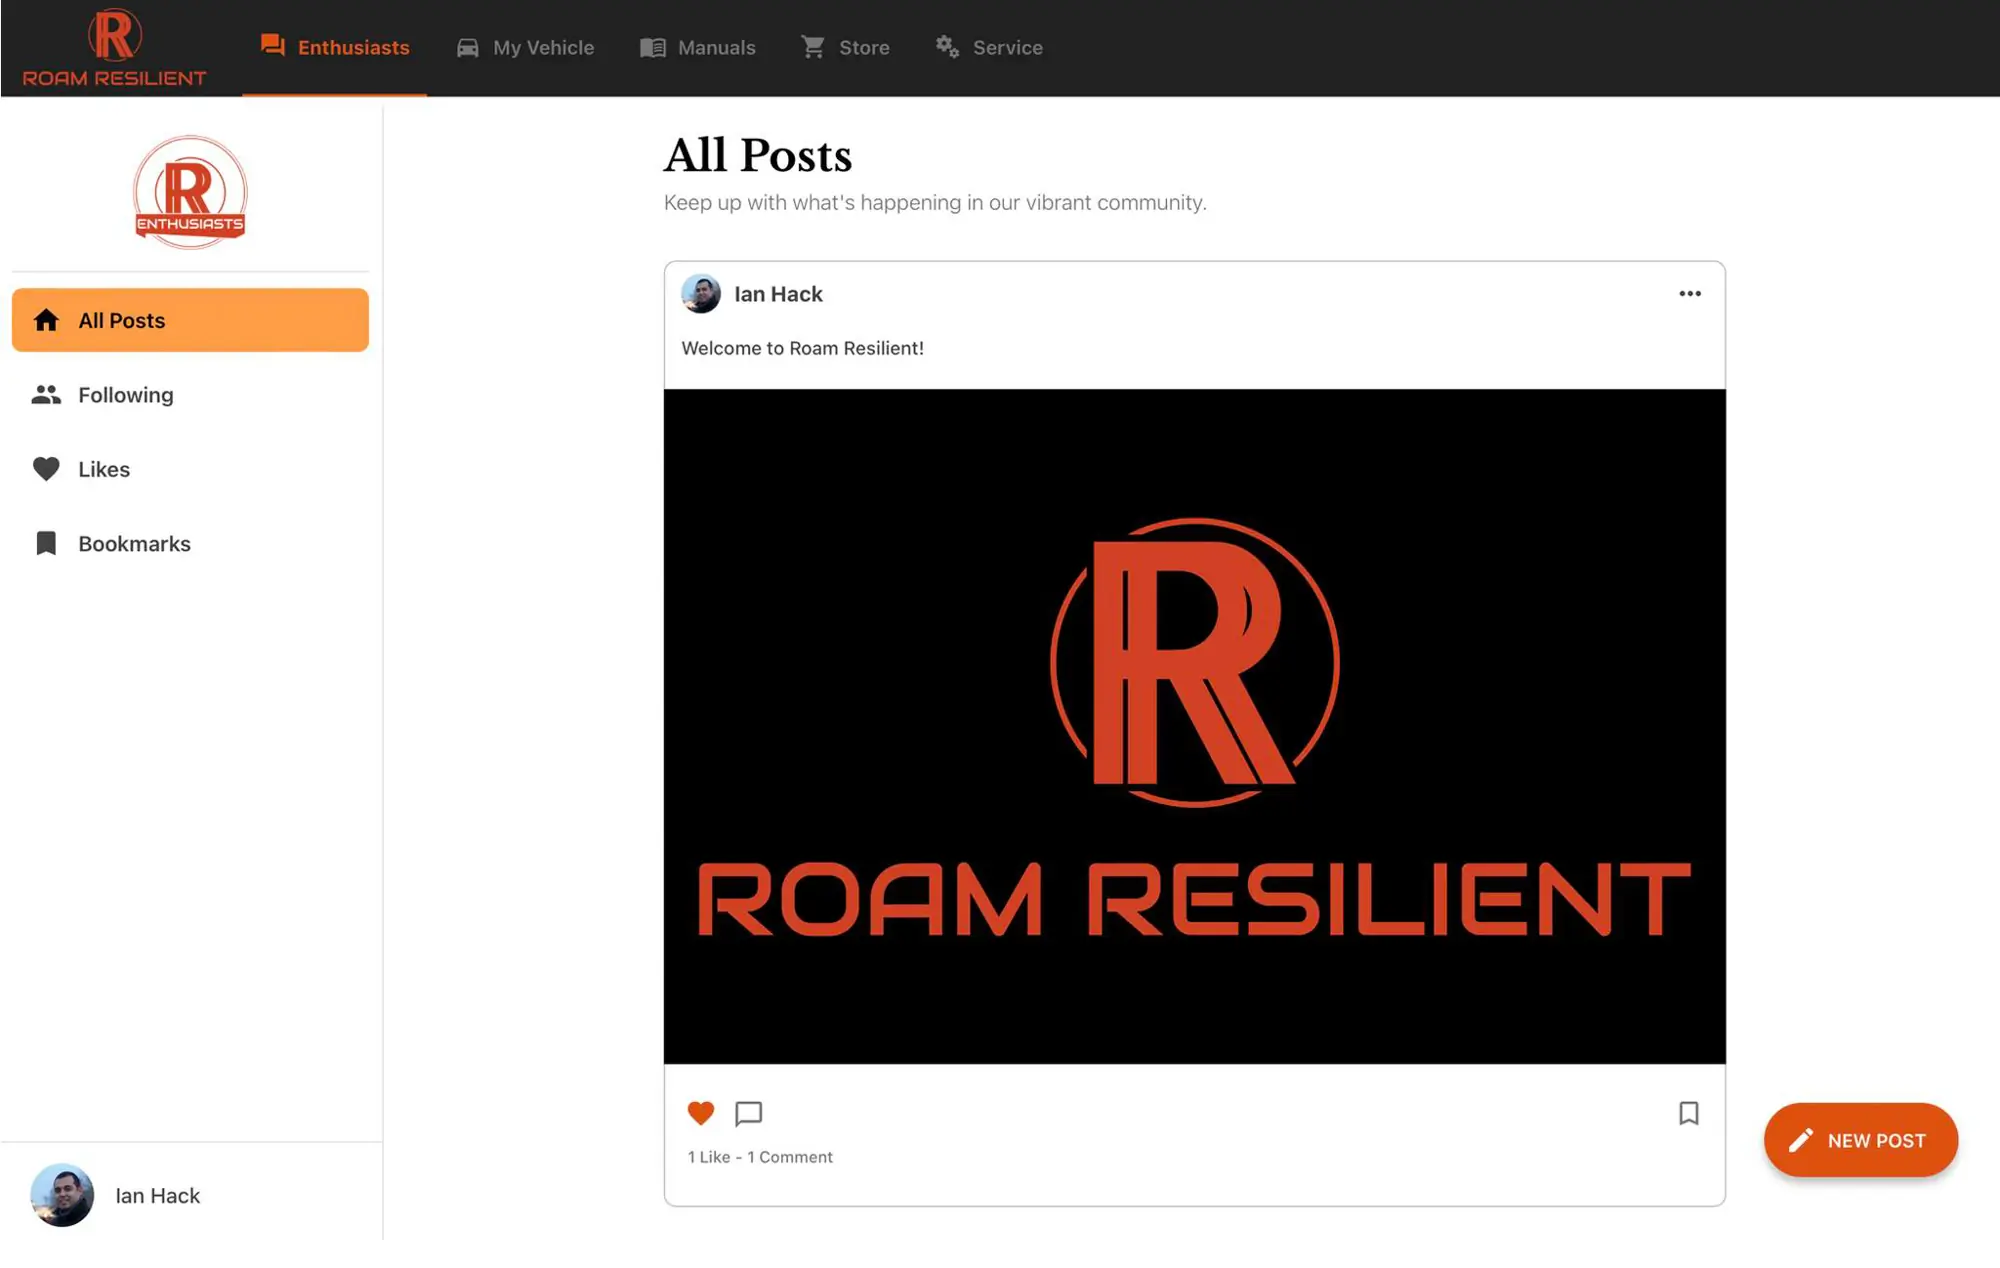
Task: Click the My Vehicle car icon
Action: (x=465, y=46)
